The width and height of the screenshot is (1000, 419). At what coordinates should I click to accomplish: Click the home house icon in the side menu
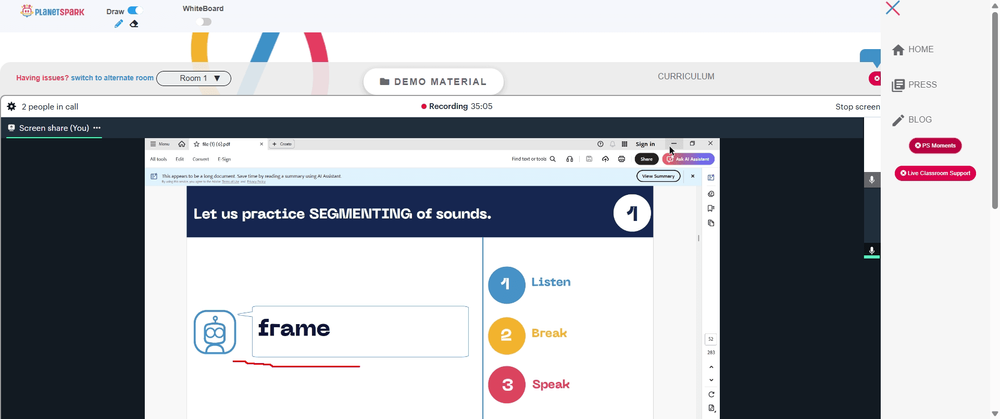tap(898, 50)
